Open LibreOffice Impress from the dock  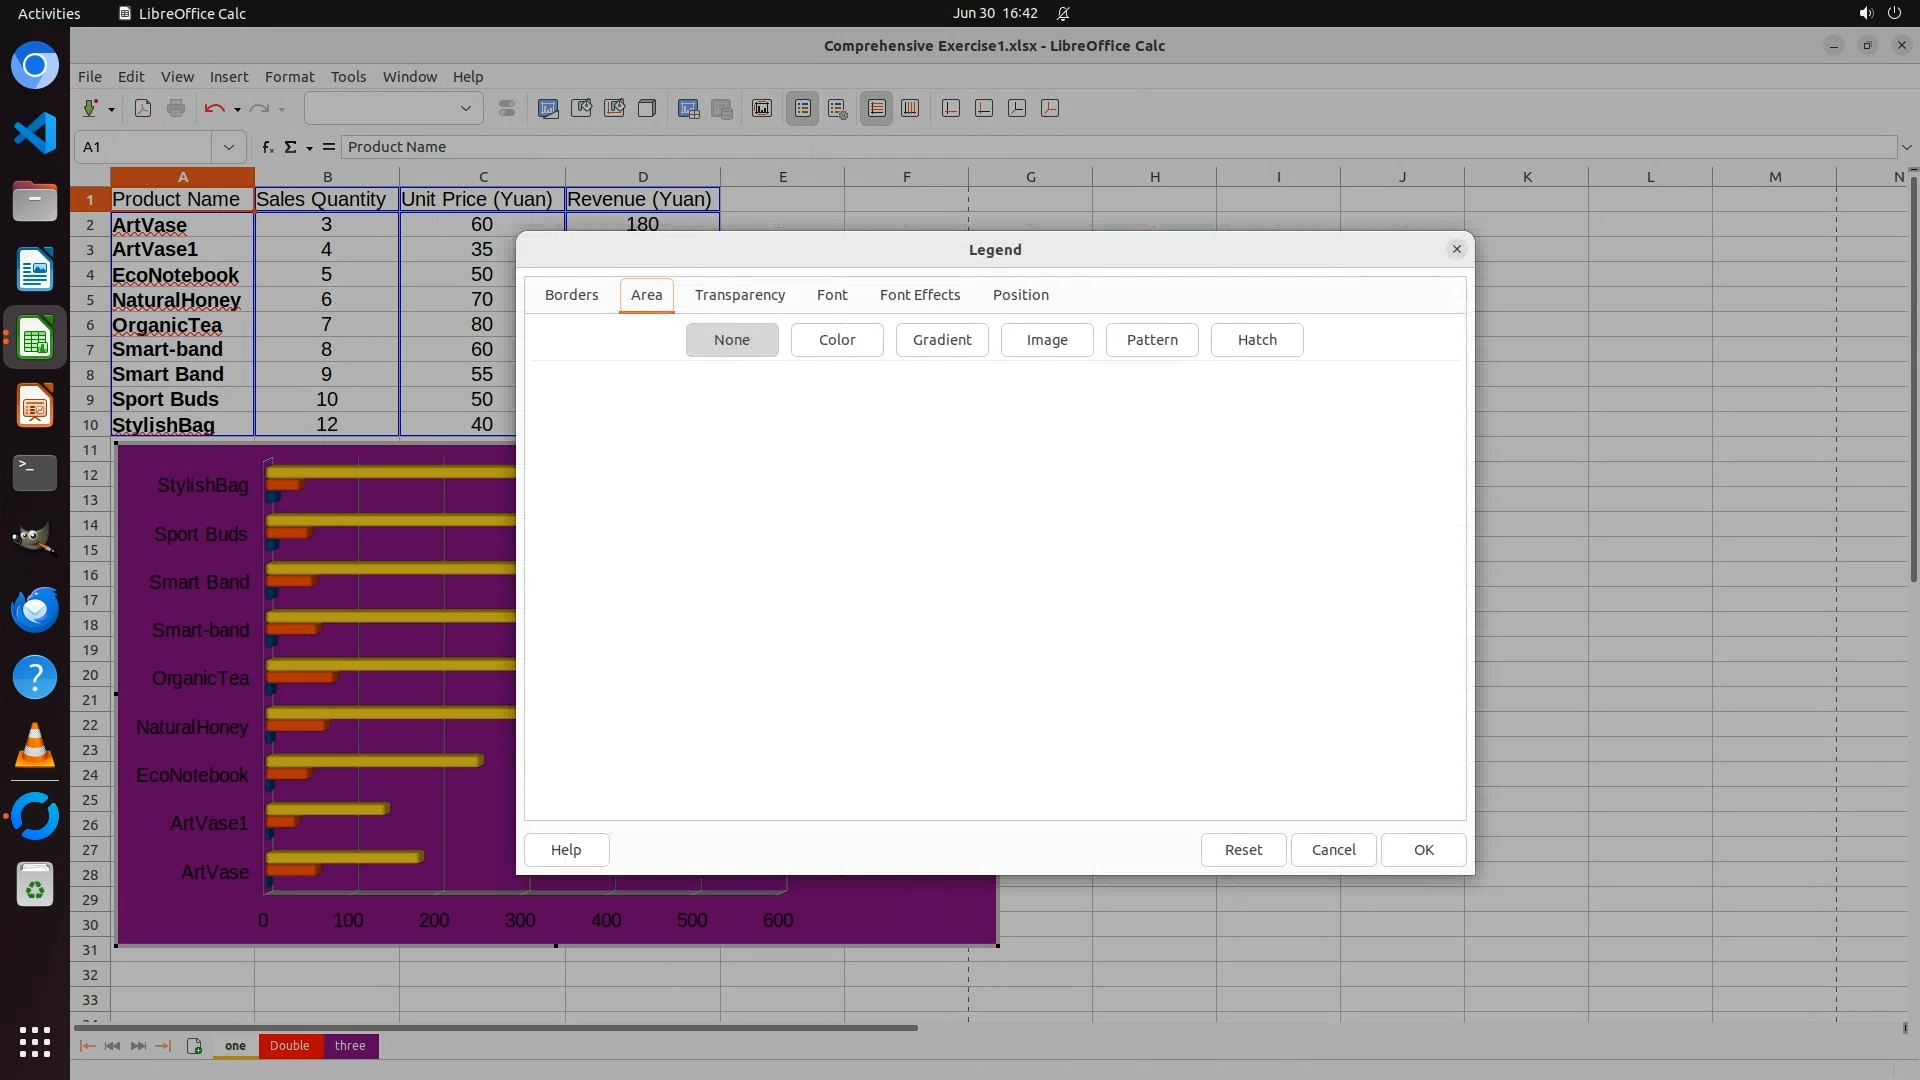[35, 407]
